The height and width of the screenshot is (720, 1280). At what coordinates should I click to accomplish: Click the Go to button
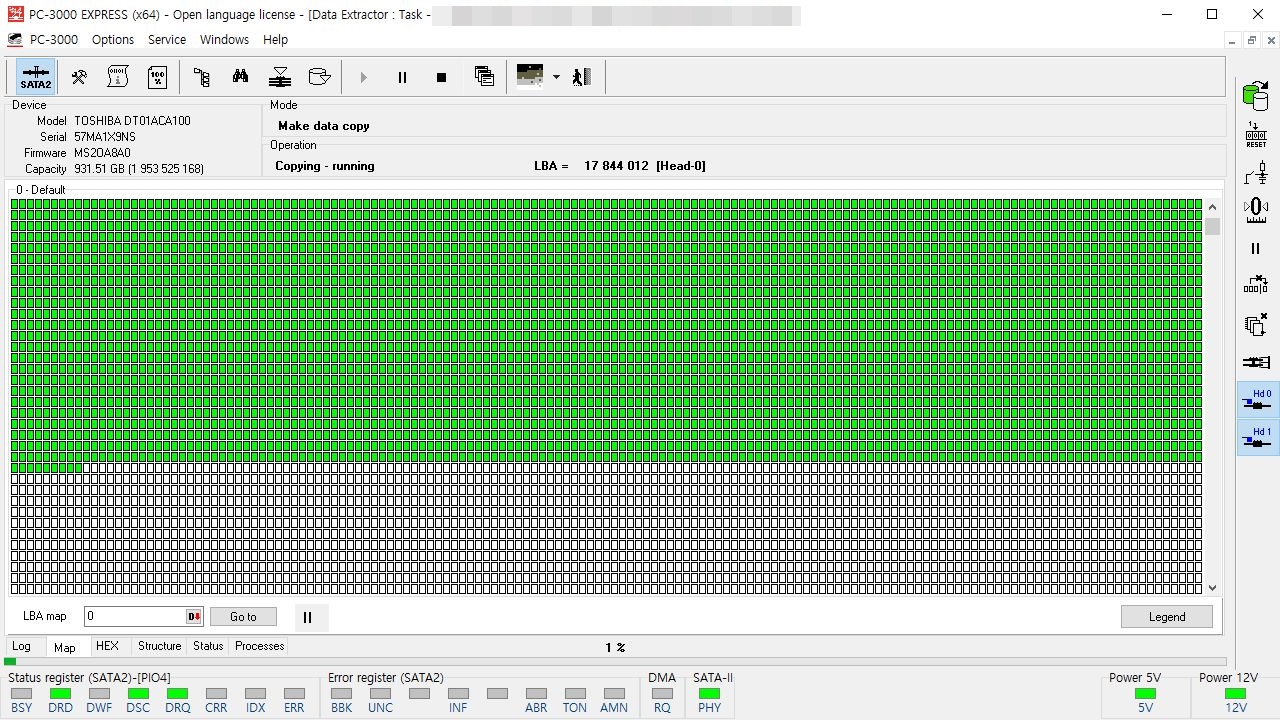click(243, 617)
